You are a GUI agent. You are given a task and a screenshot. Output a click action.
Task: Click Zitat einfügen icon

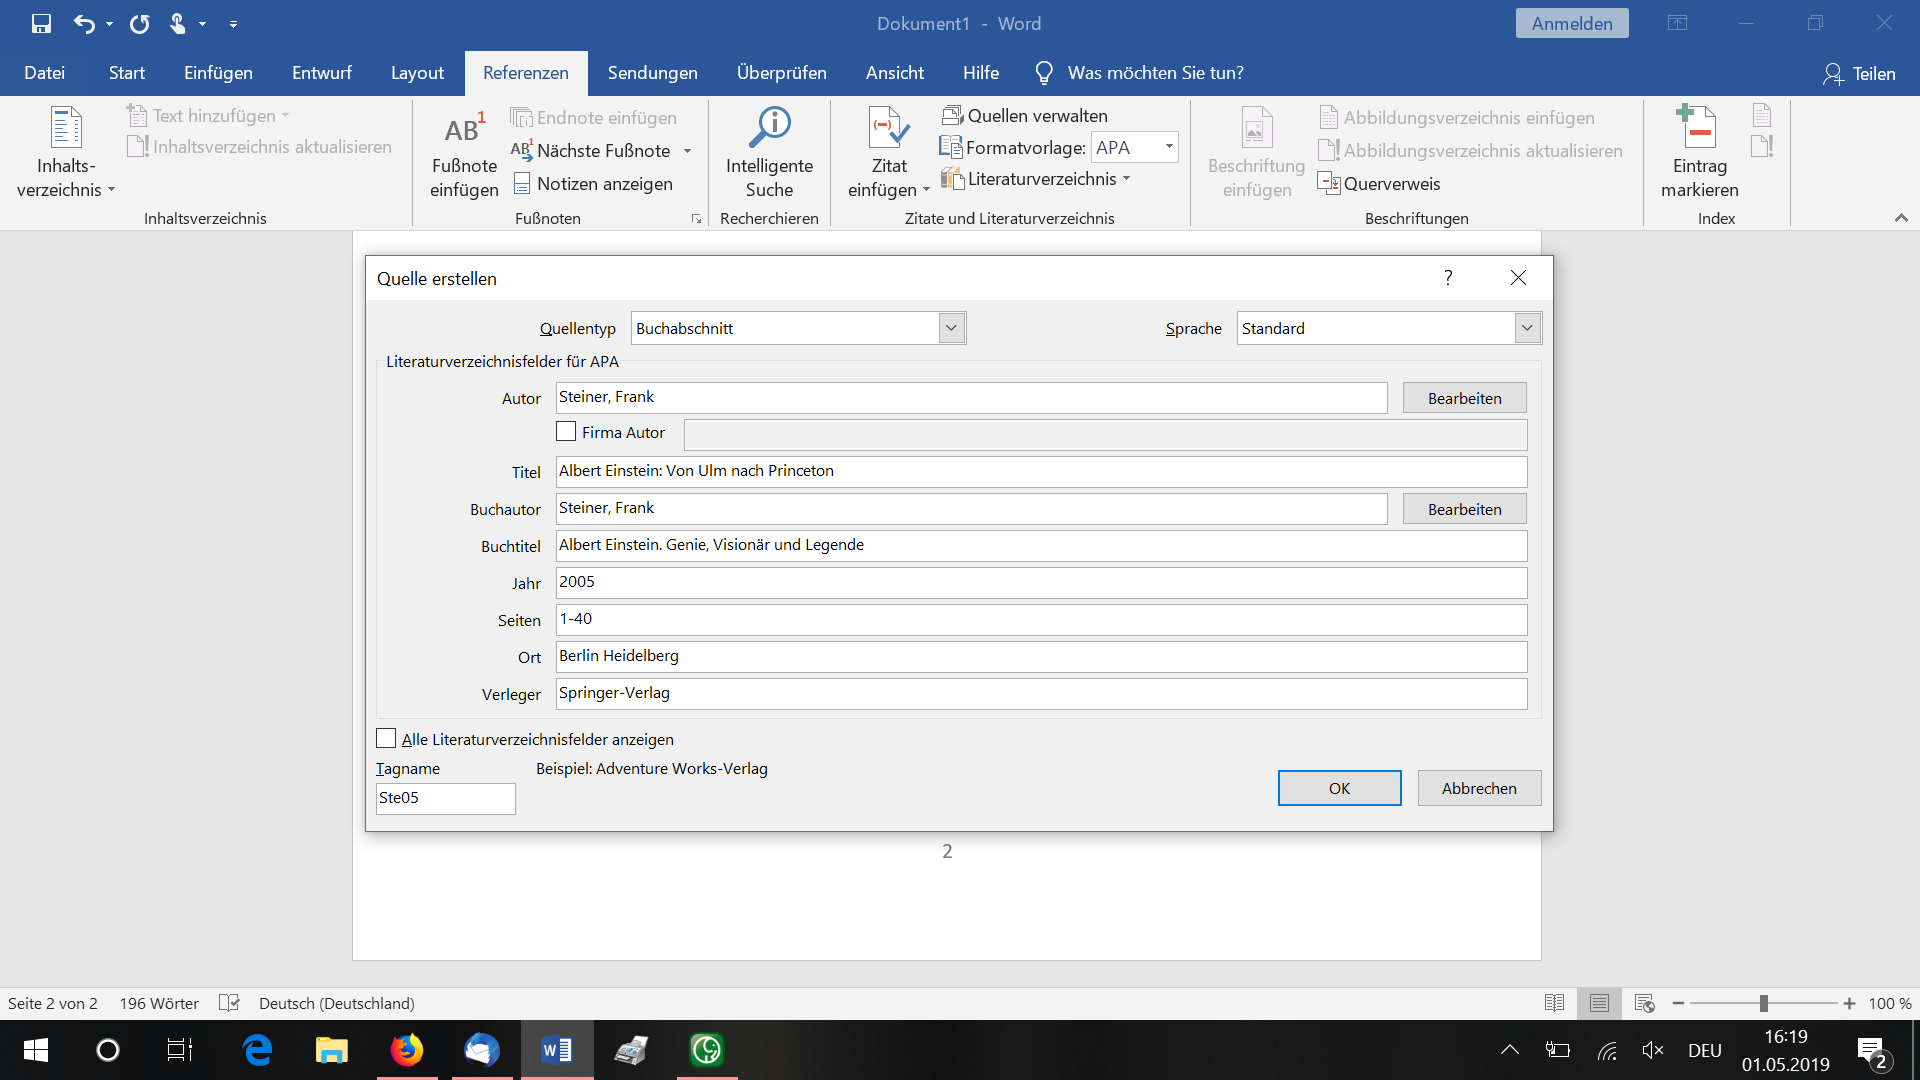click(x=888, y=128)
